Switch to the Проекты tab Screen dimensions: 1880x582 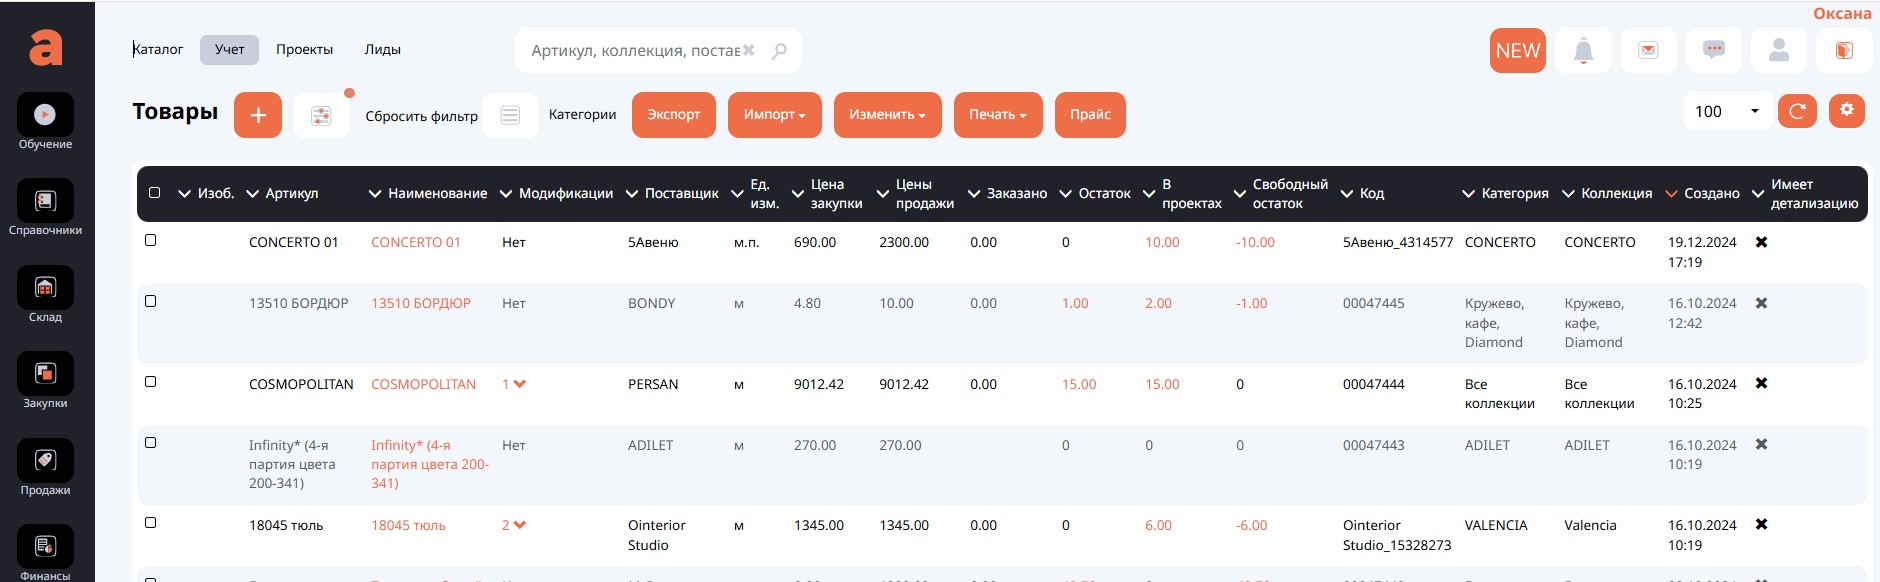[304, 50]
